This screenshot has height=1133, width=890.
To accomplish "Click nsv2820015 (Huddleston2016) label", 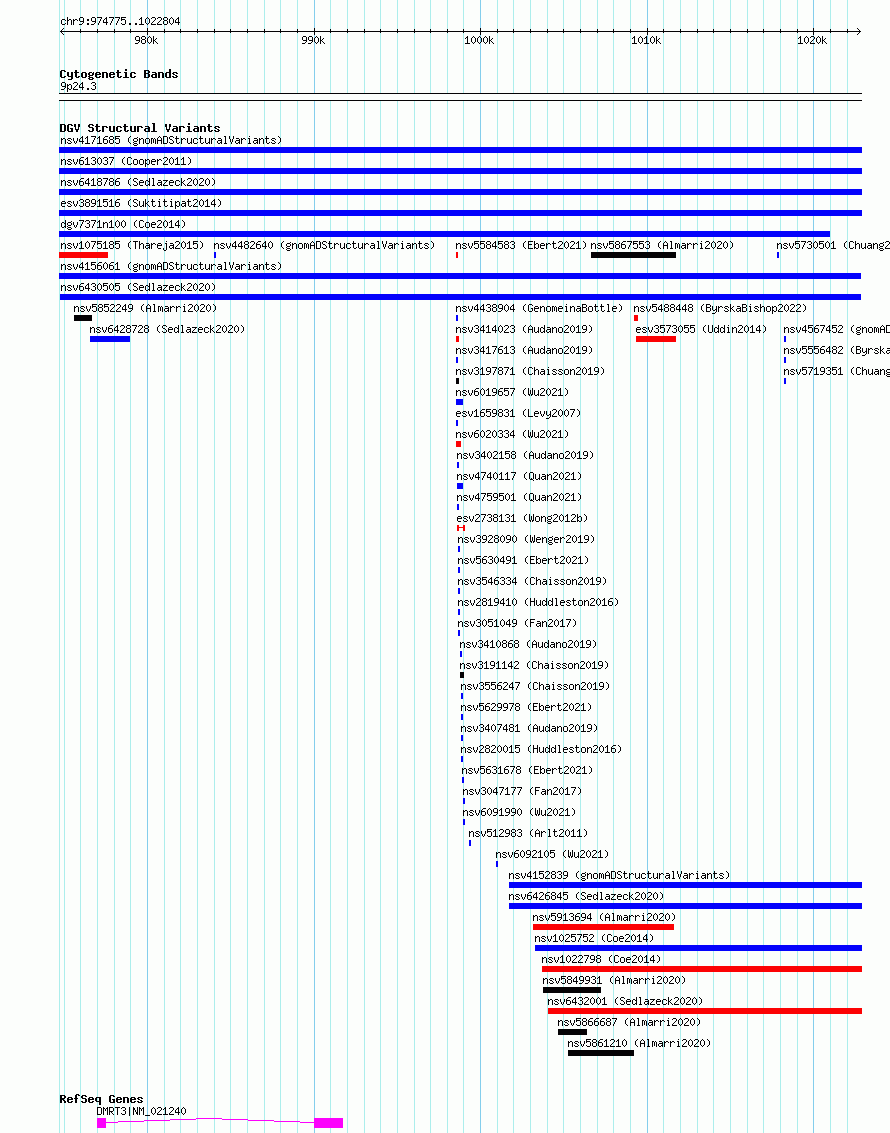I will click(542, 748).
